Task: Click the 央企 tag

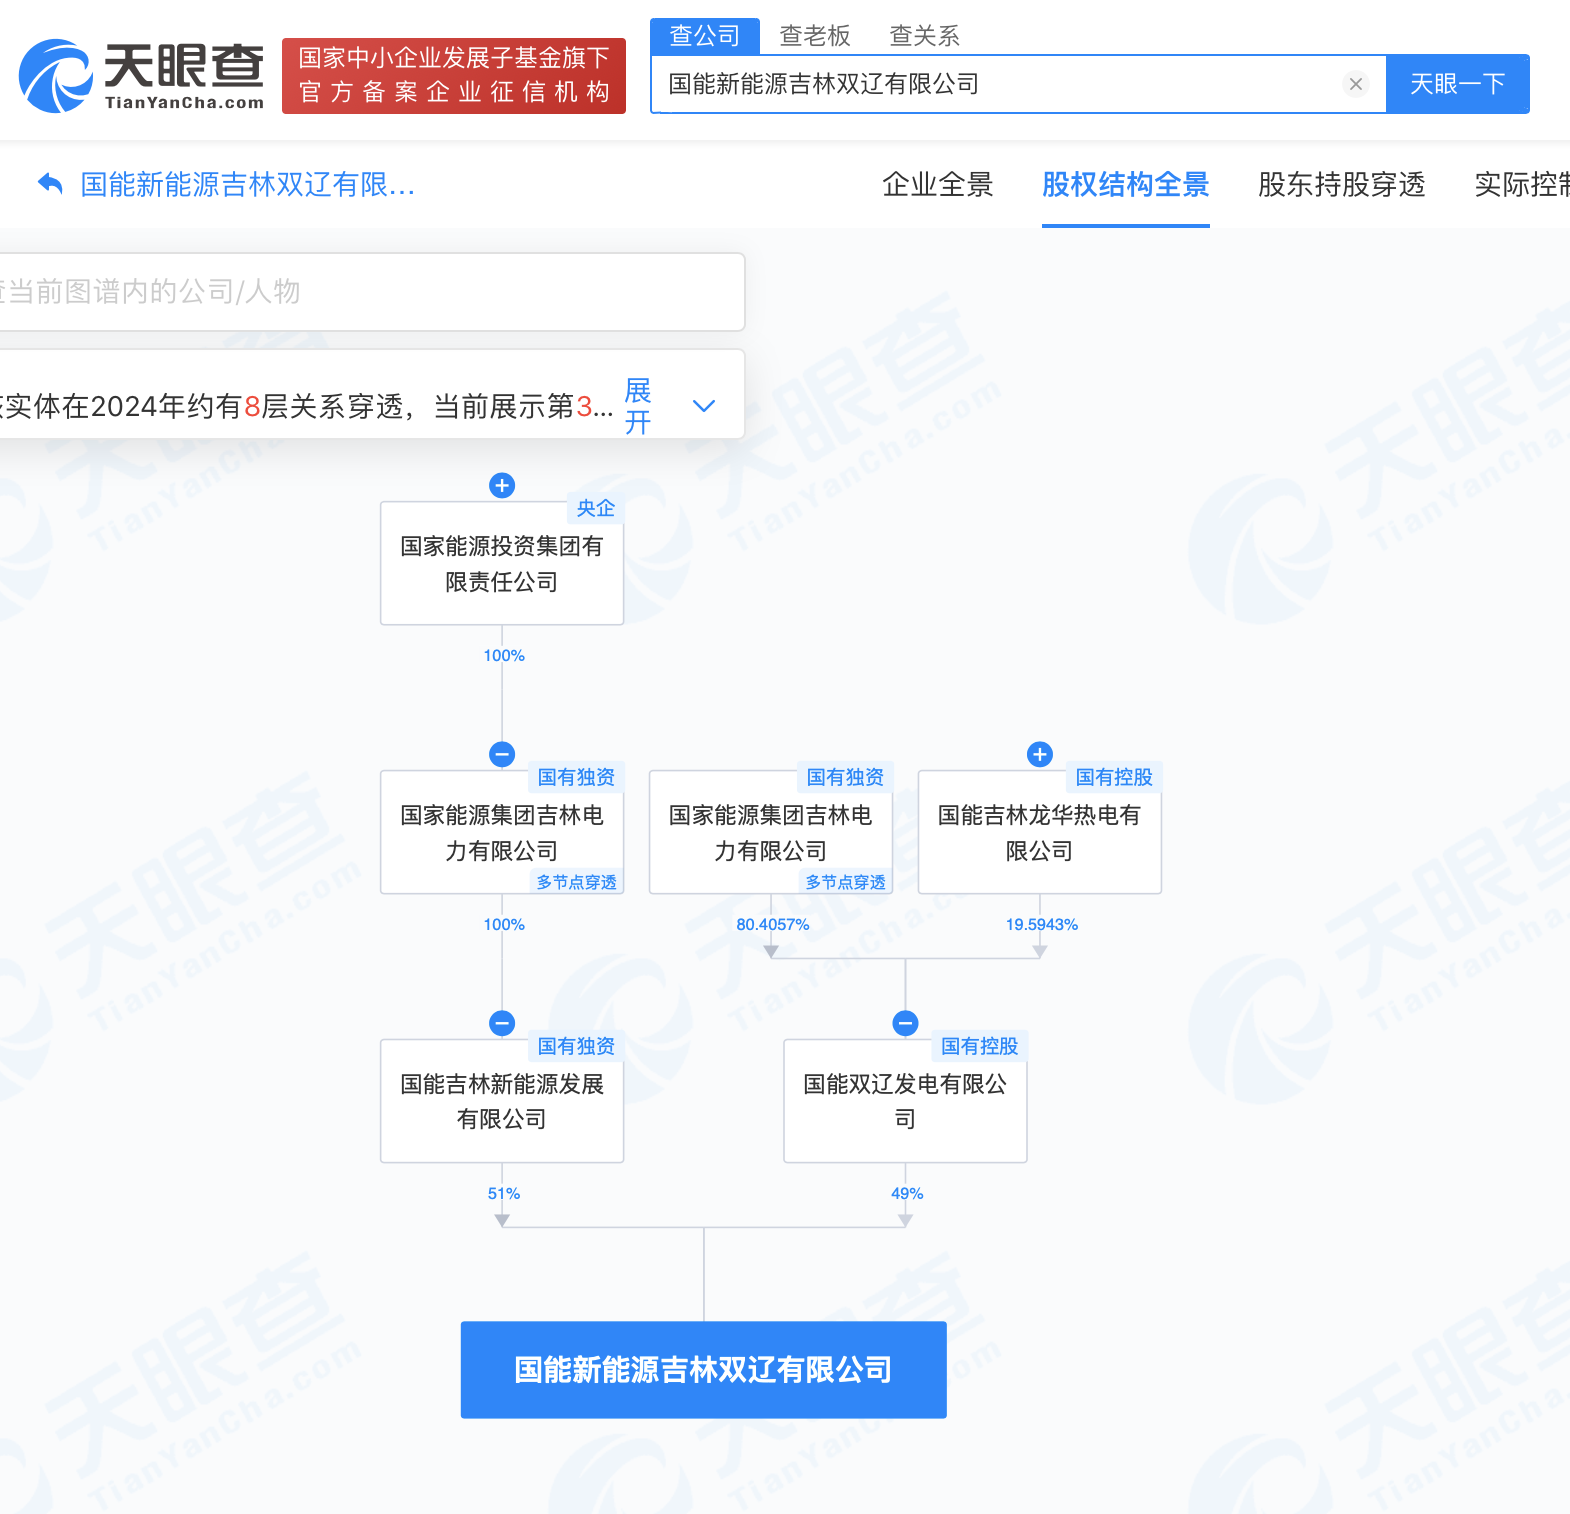Action: tap(596, 508)
